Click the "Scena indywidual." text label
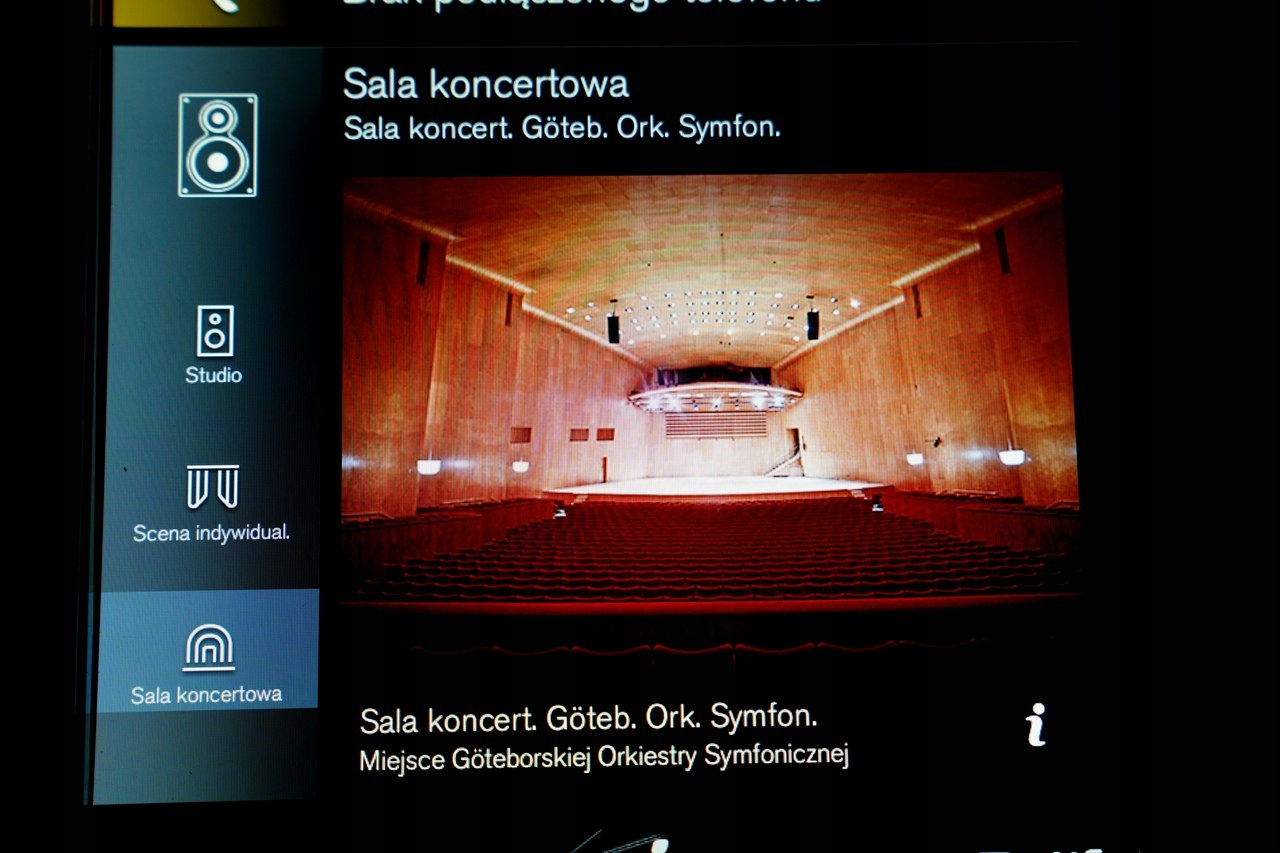 click(x=211, y=533)
